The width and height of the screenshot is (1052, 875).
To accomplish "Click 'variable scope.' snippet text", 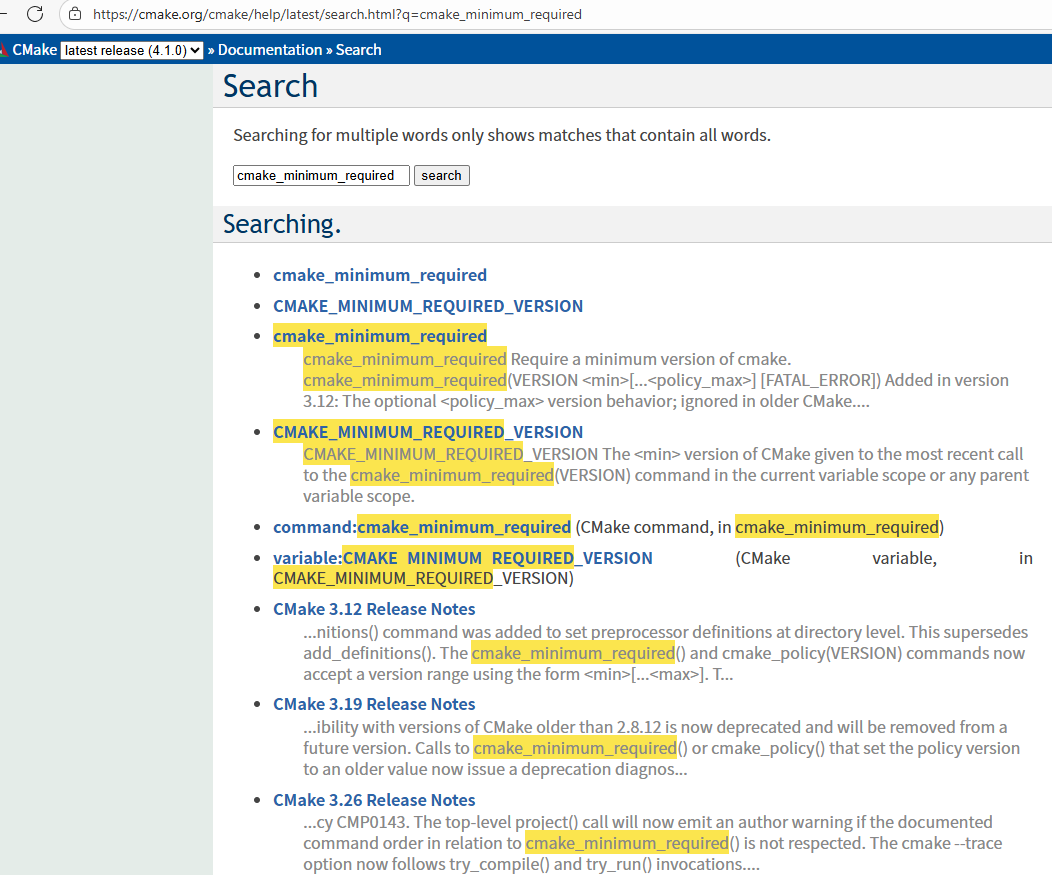I will pos(359,497).
